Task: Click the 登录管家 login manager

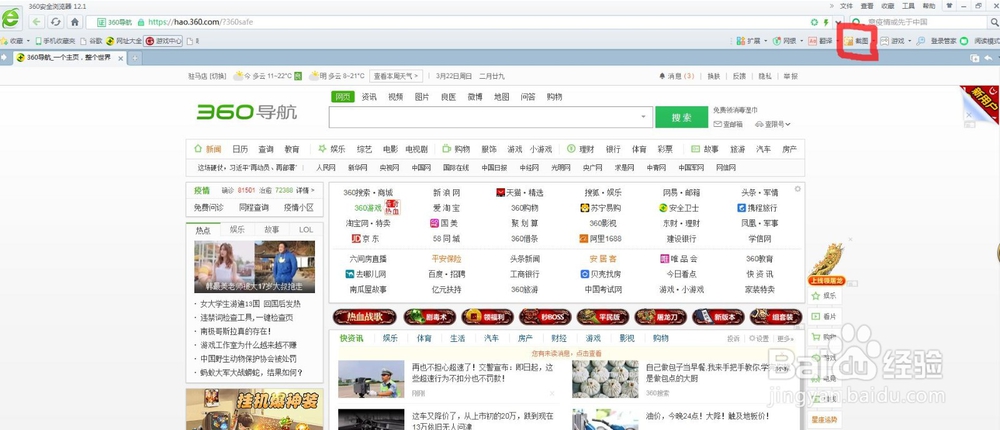Action: tap(943, 41)
